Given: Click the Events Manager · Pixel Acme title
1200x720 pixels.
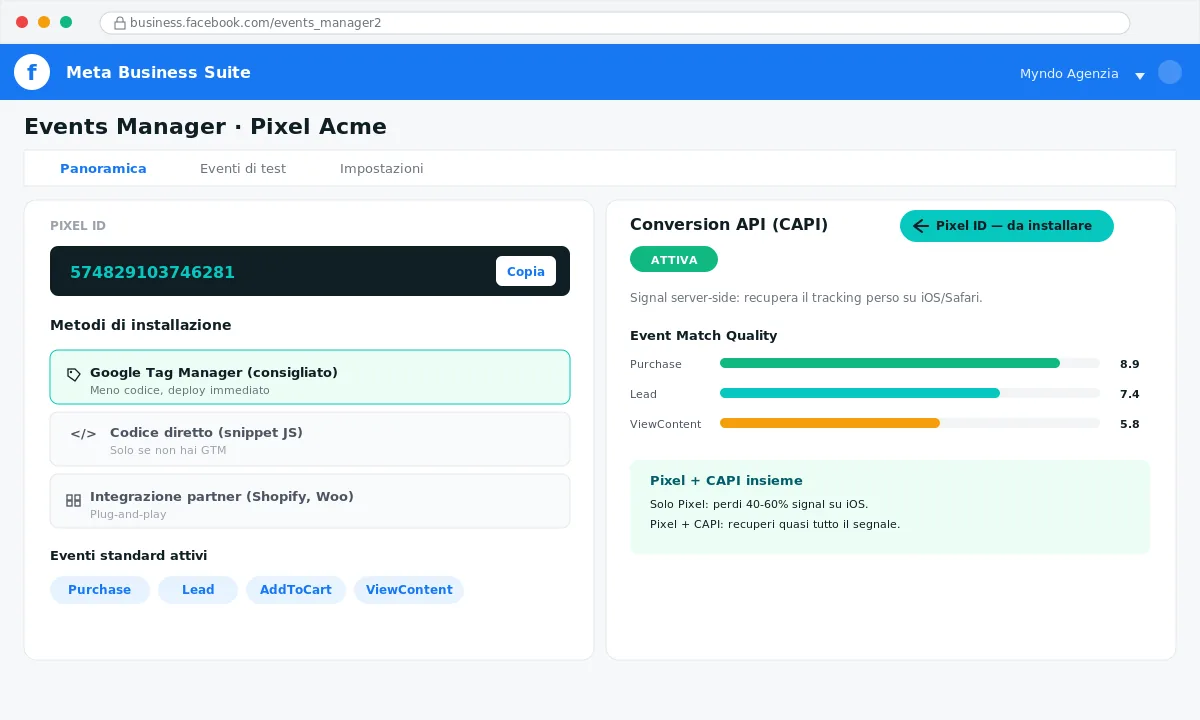Looking at the screenshot, I should (205, 127).
